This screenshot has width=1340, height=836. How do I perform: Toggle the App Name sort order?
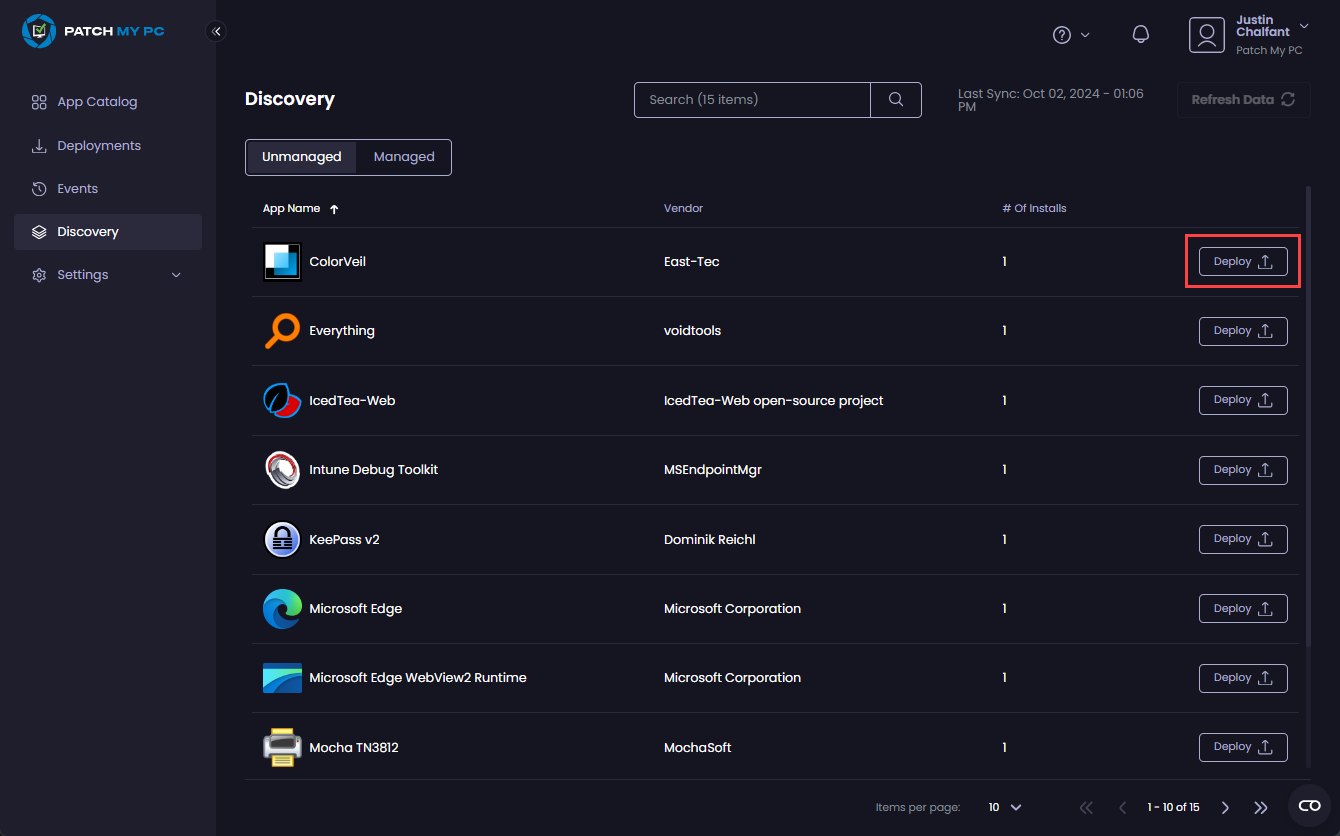pos(333,209)
